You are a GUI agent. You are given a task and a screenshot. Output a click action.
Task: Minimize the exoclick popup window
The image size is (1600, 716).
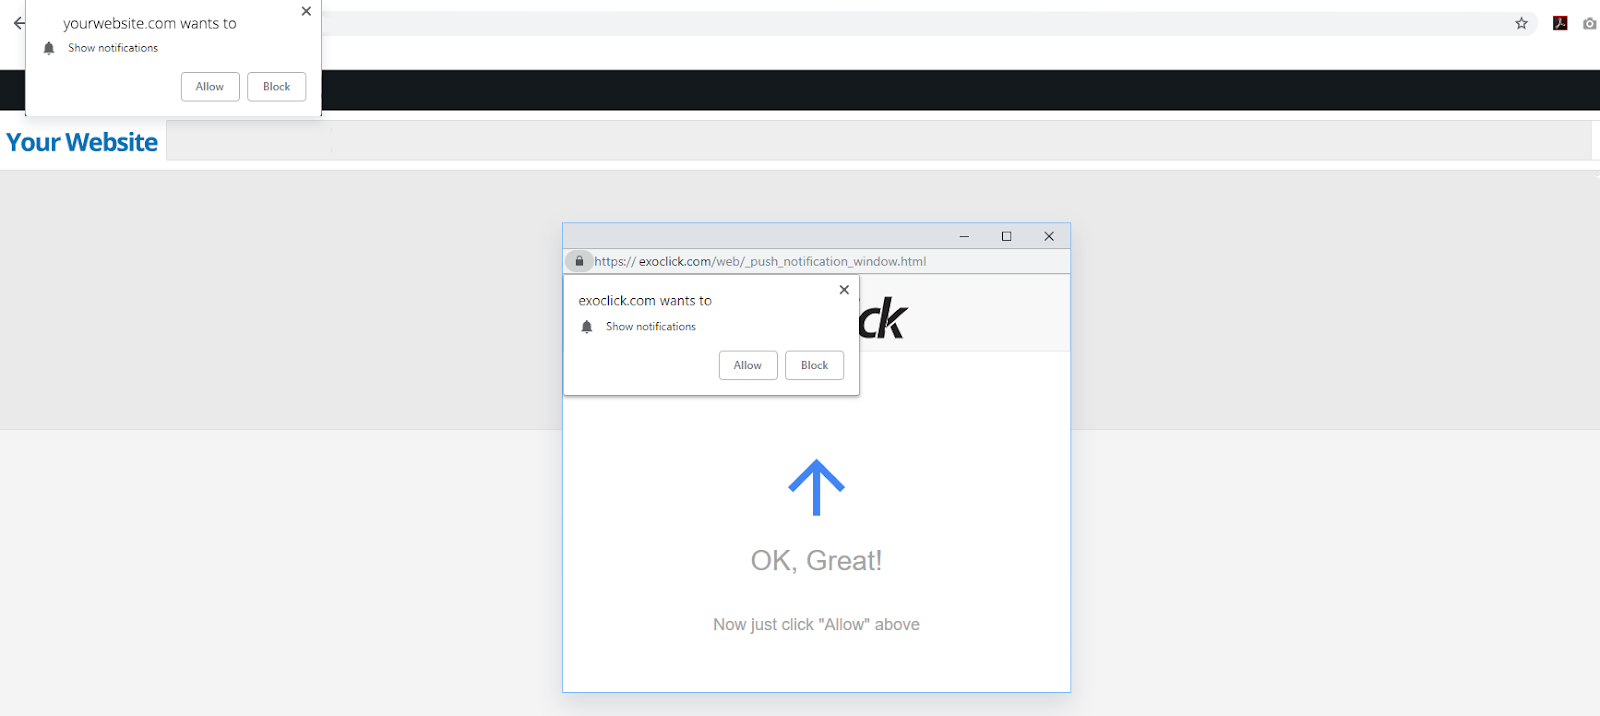(964, 237)
